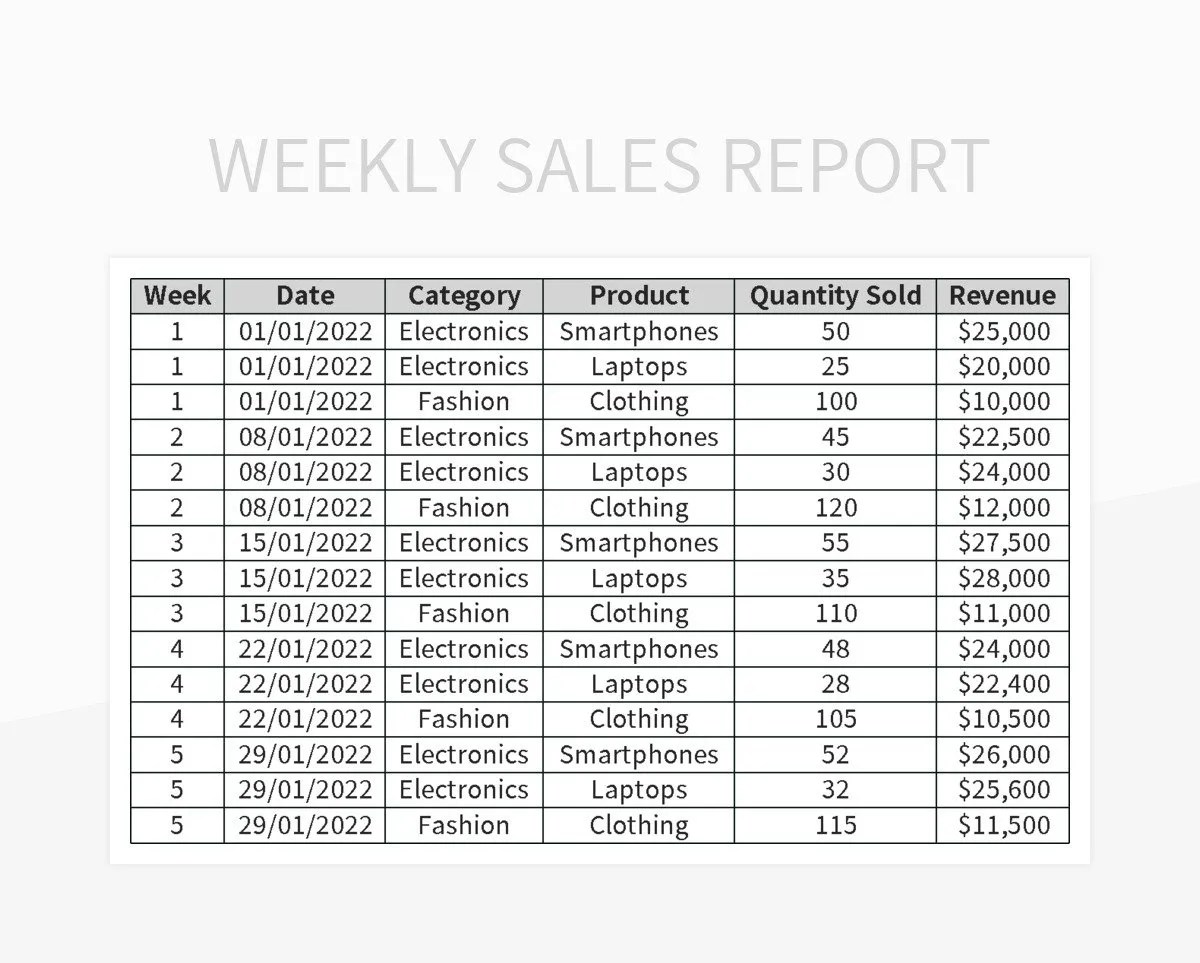The width and height of the screenshot is (1200, 963).
Task: Click the WEEKLY SALES REPORT title
Action: coord(599,166)
